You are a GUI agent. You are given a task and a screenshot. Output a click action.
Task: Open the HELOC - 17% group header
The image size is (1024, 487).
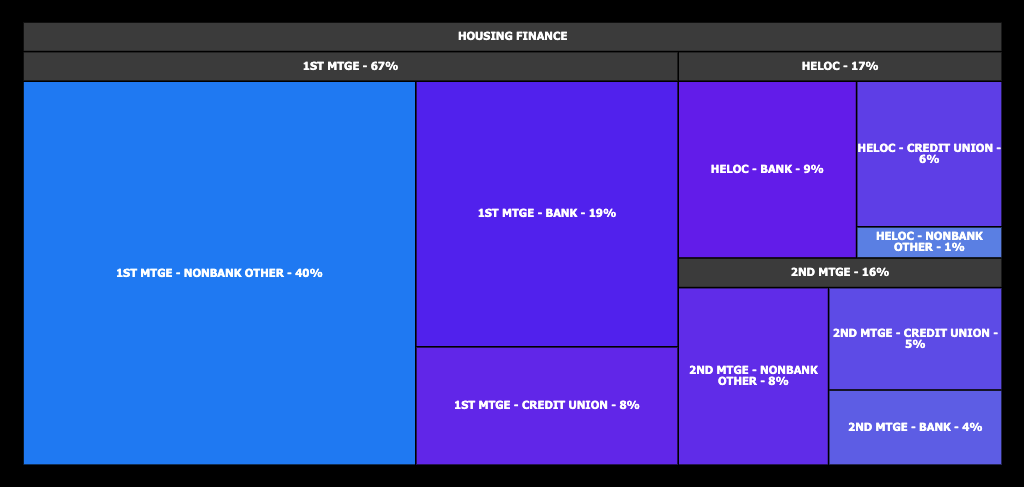click(839, 66)
